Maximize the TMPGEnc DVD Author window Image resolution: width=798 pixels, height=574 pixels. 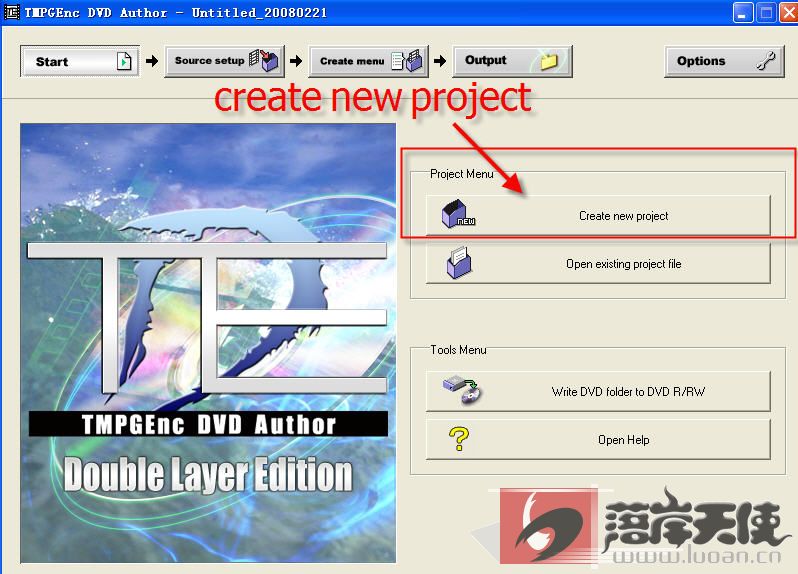[x=766, y=13]
